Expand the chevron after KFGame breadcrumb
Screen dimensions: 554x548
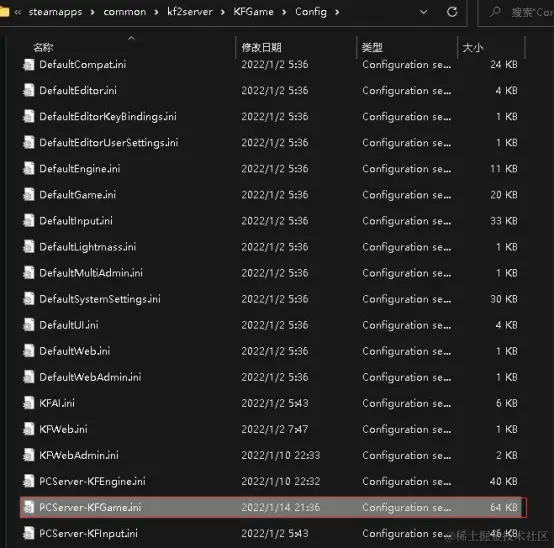coord(284,12)
